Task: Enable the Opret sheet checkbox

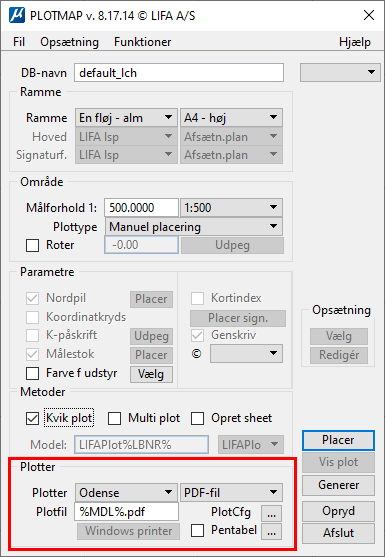Action: 197,418
